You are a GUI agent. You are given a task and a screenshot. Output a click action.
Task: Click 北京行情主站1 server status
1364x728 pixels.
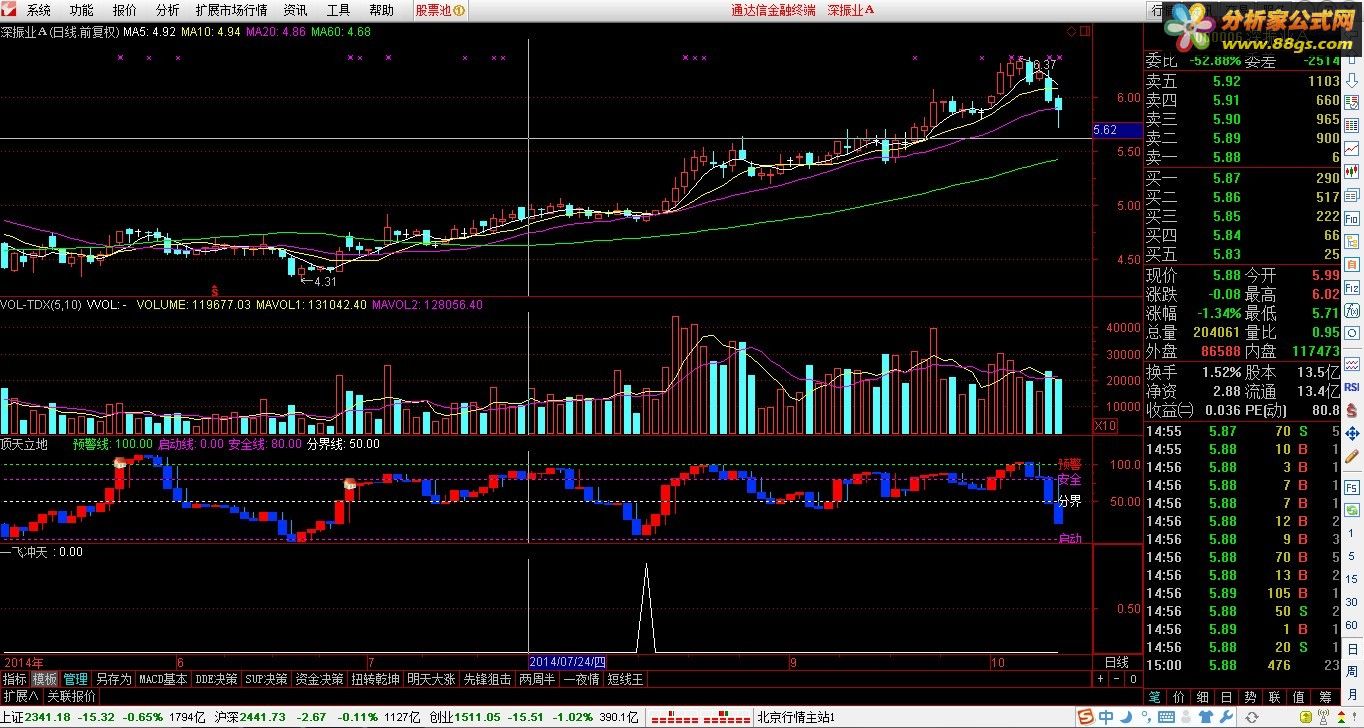(x=795, y=717)
